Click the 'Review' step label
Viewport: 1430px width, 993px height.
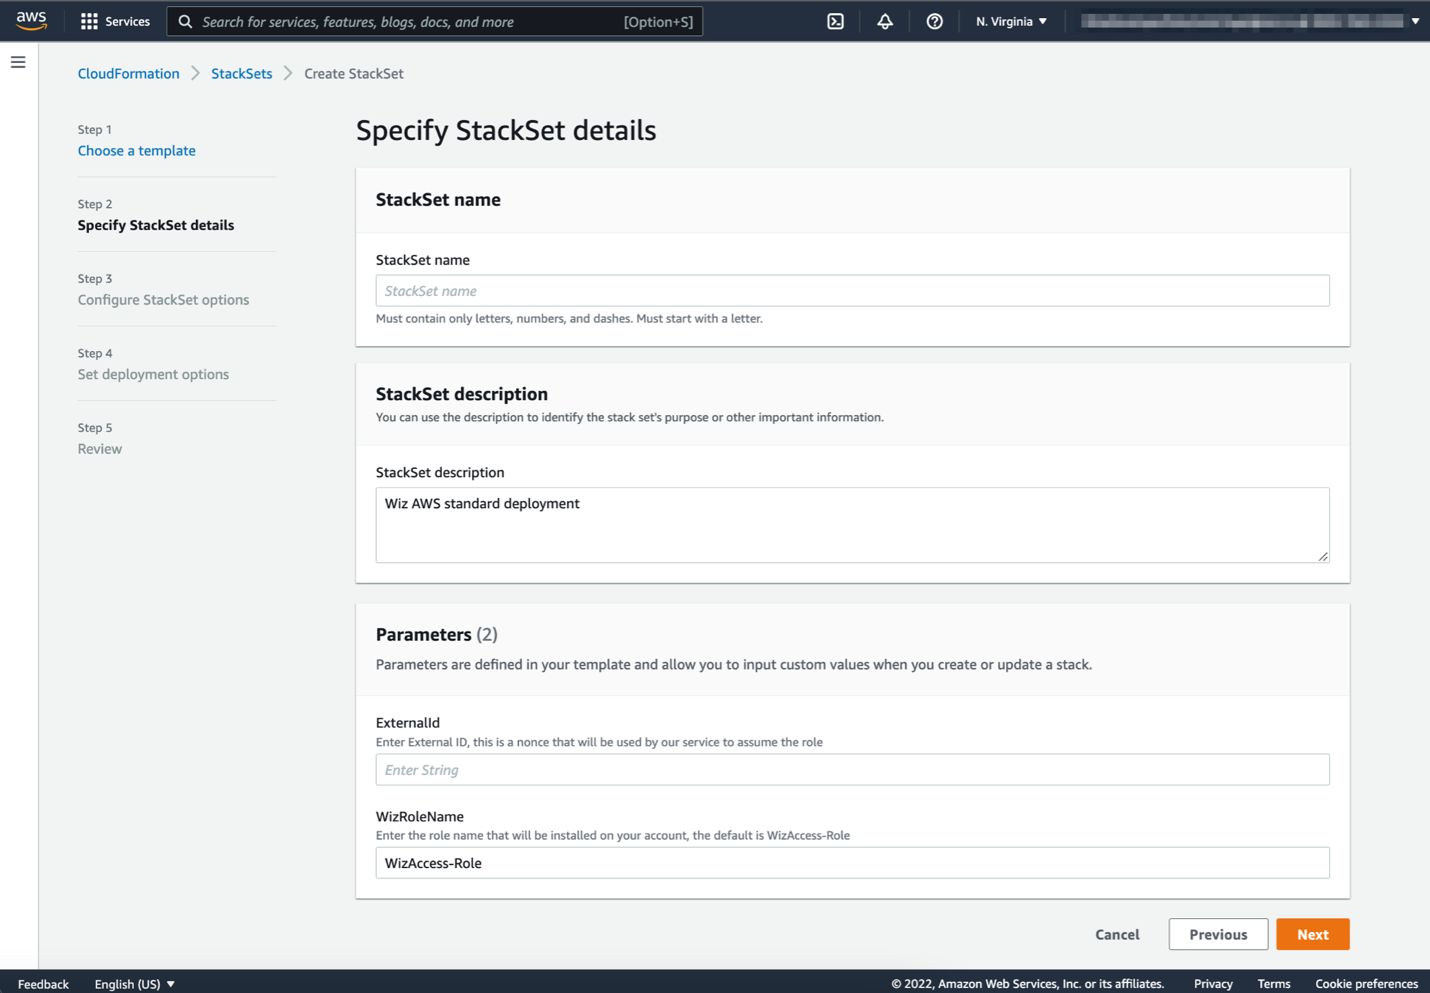100,449
